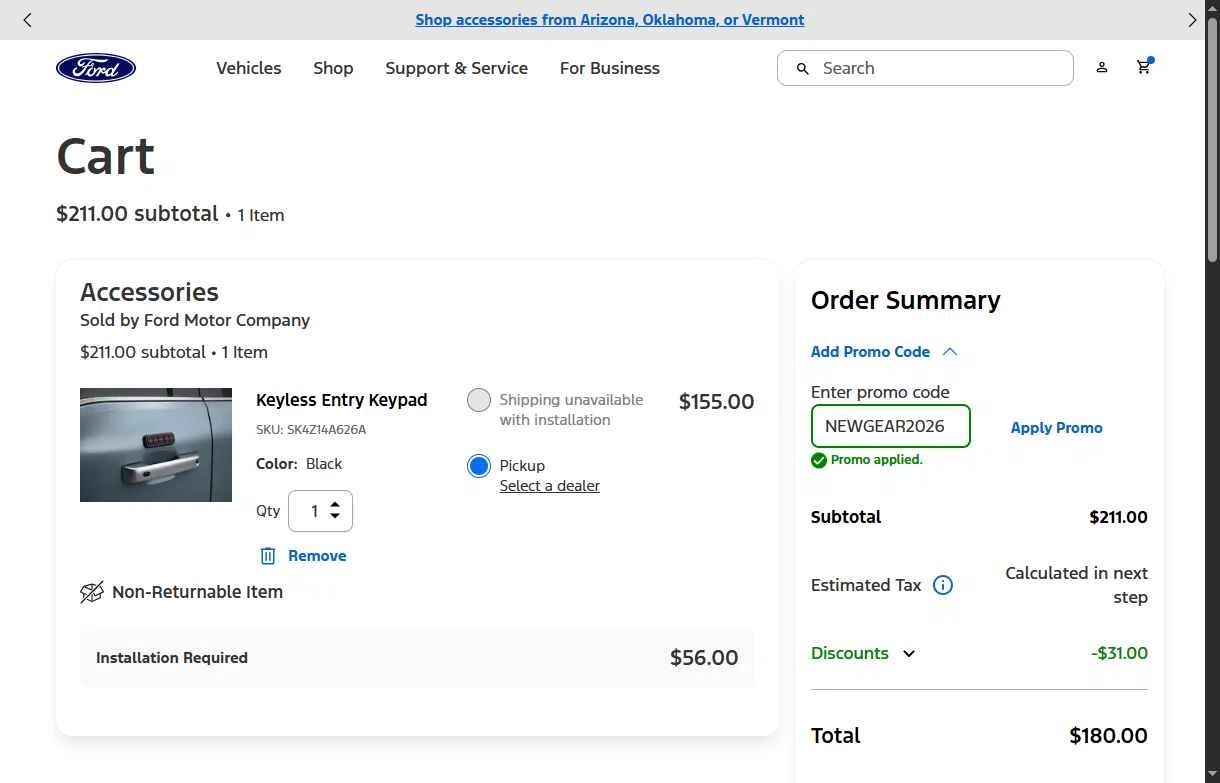
Task: Click the Select a dealer link
Action: (x=550, y=486)
